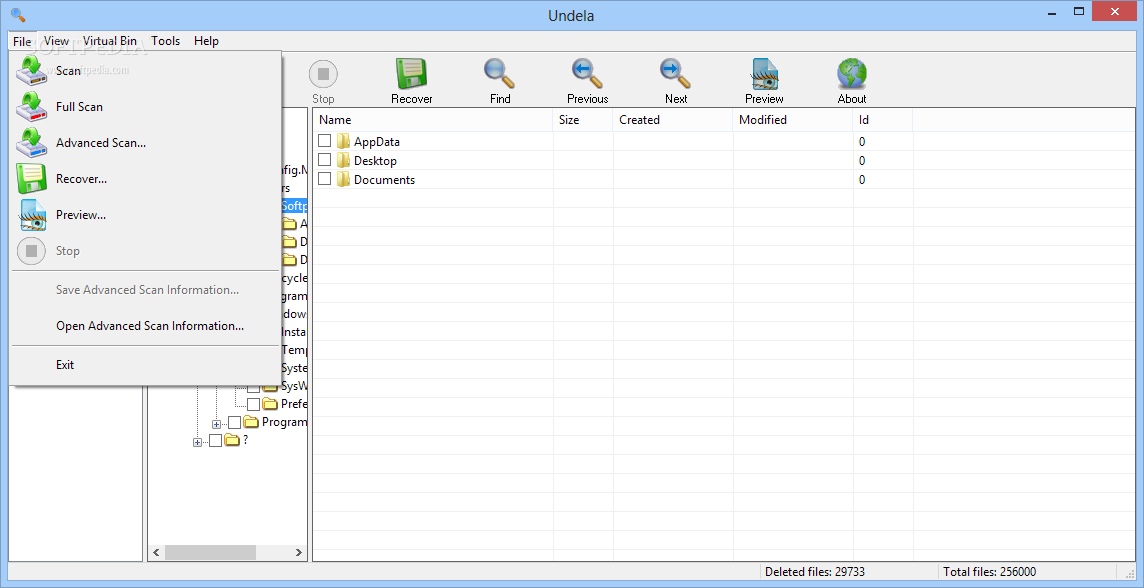Select Preview... in the File menu
Image resolution: width=1144 pixels, height=588 pixels.
click(x=144, y=214)
